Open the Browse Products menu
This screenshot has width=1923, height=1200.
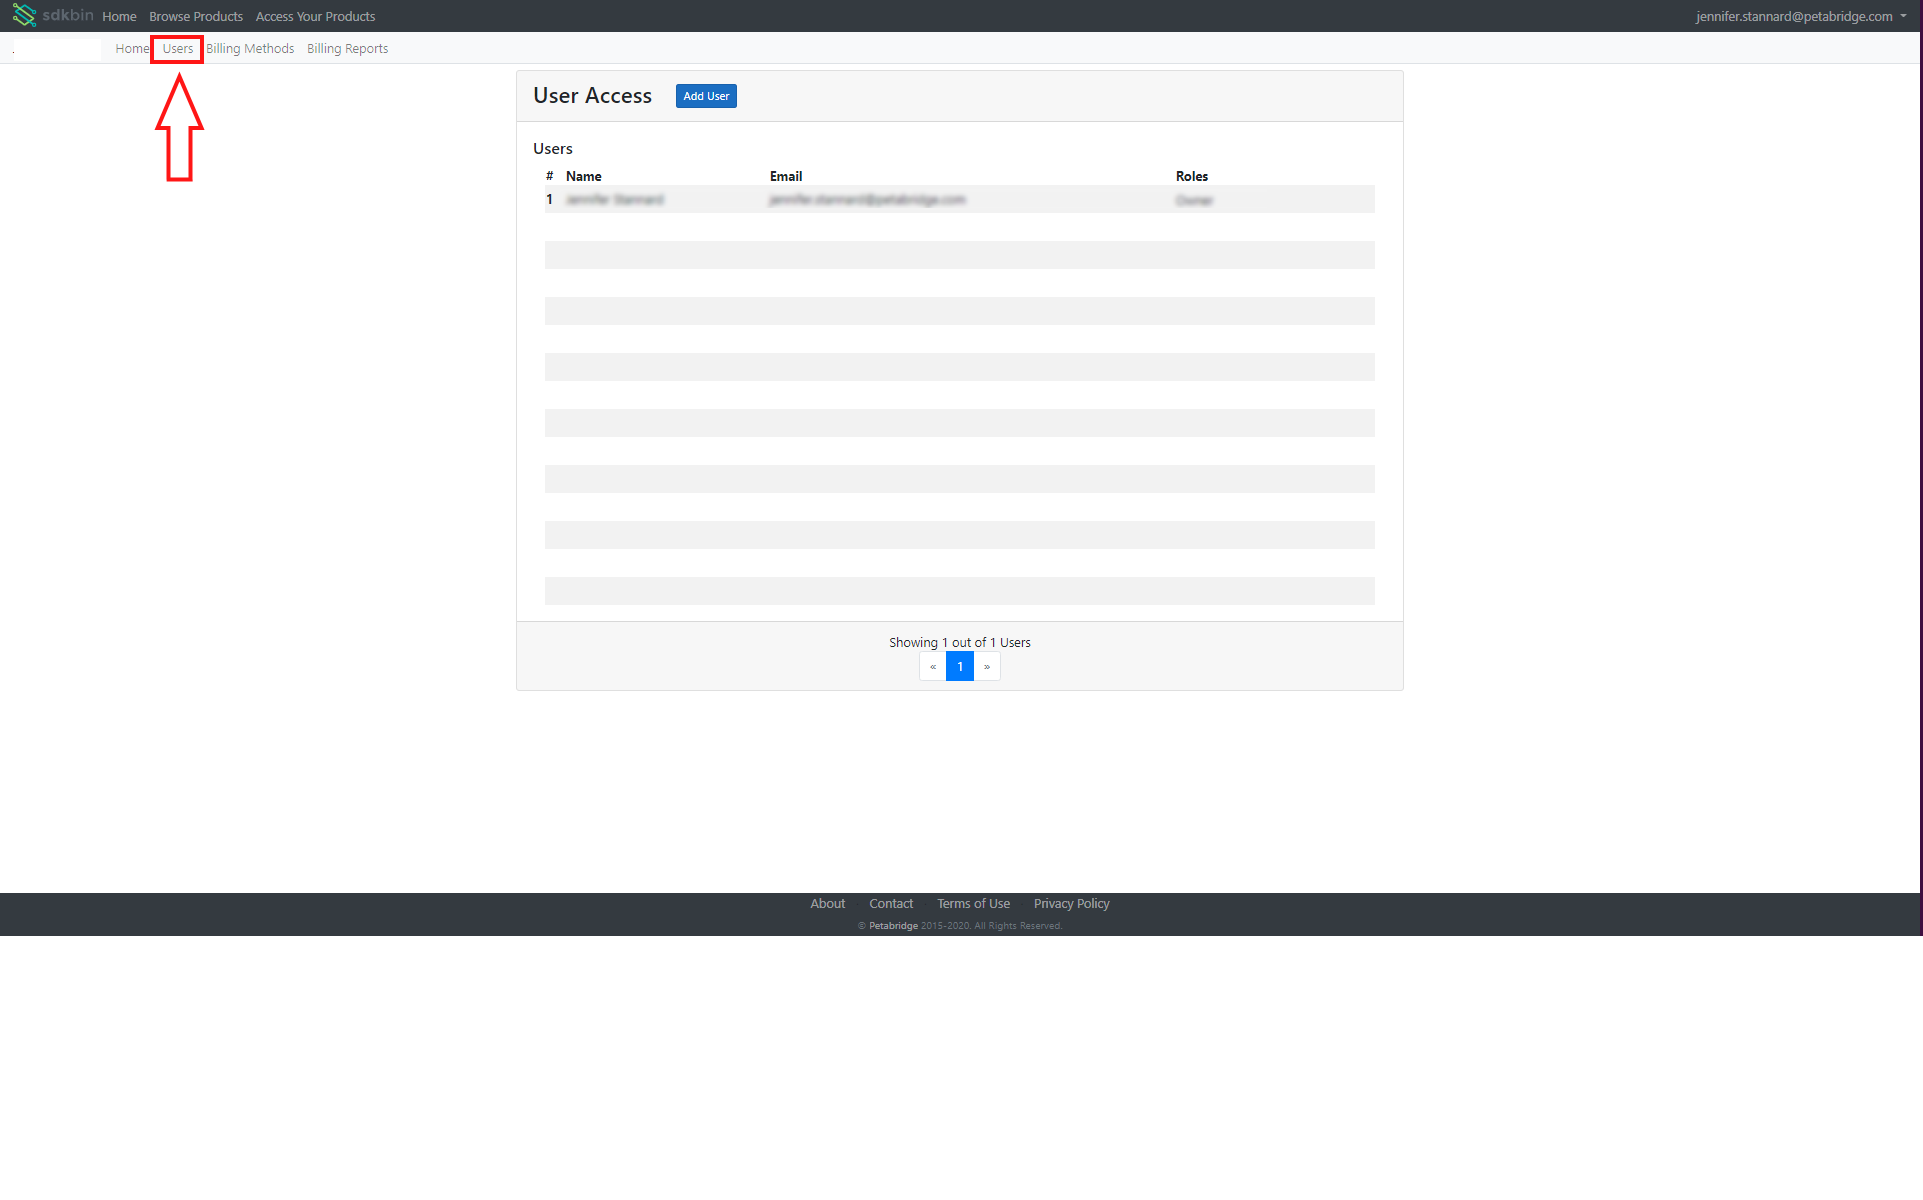pos(196,16)
